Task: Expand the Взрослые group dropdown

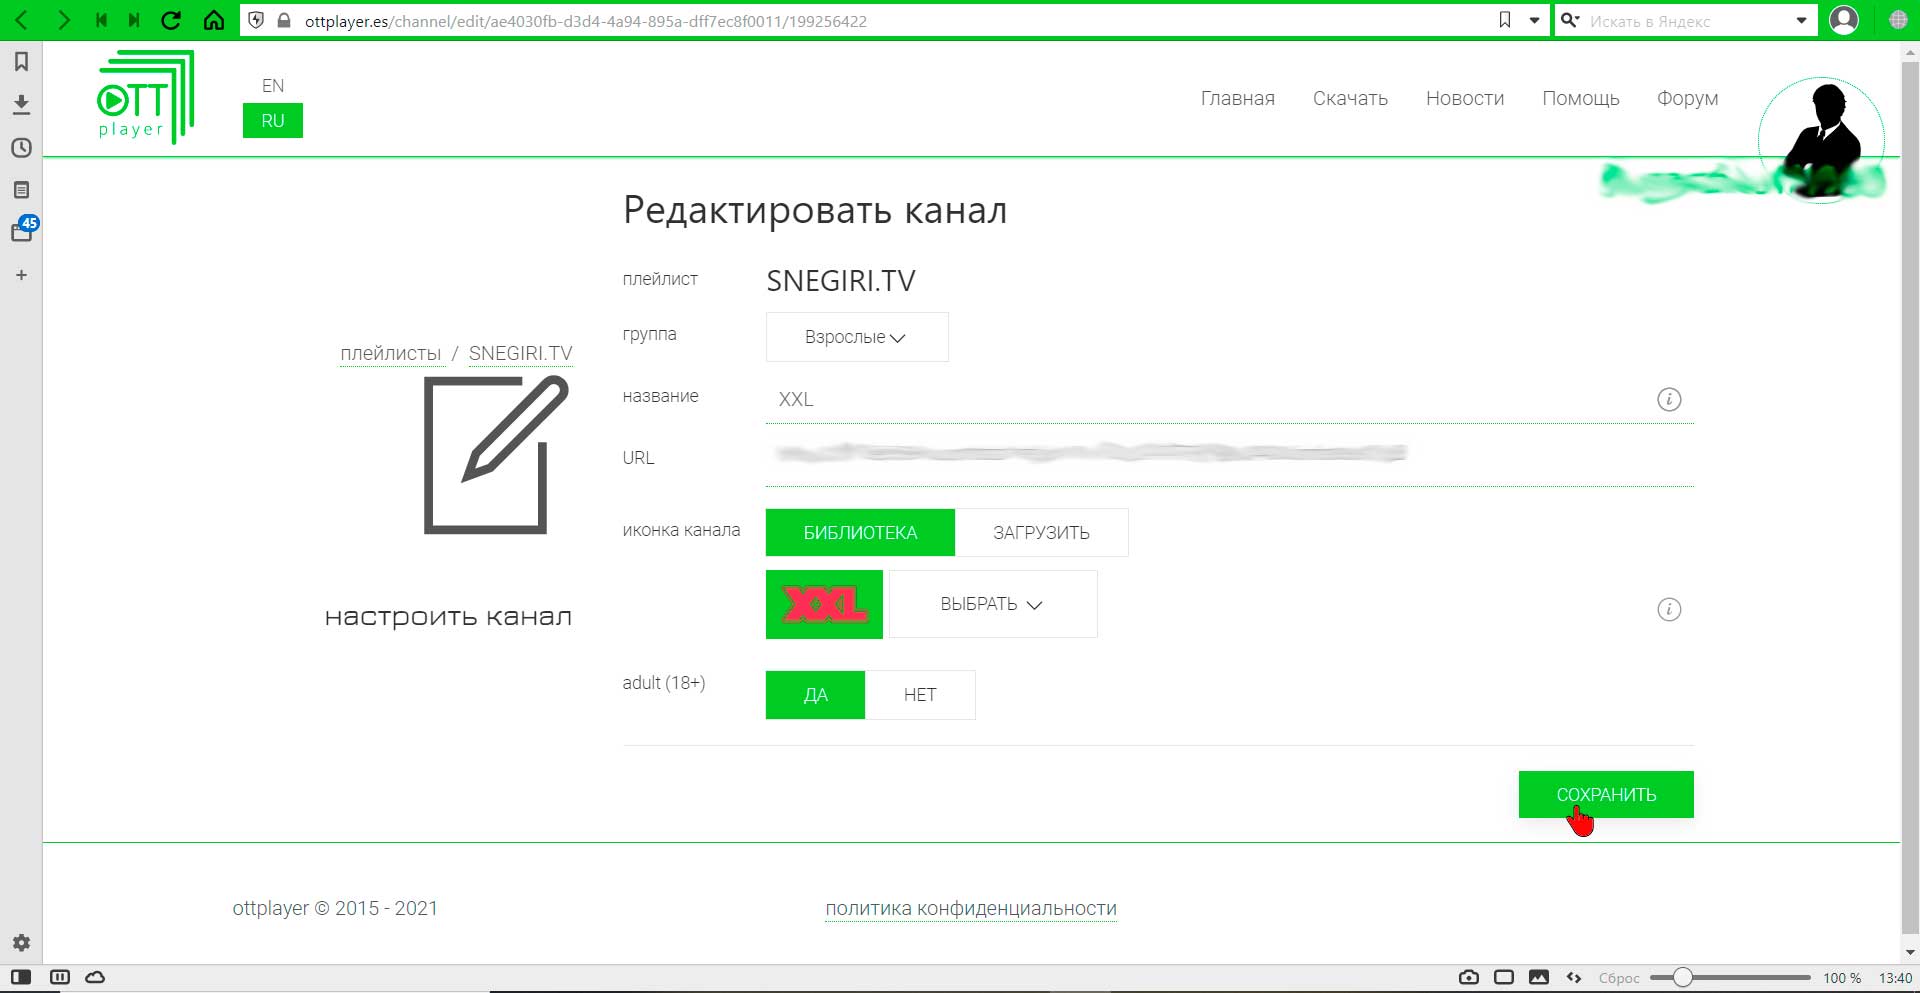Action: pos(857,337)
